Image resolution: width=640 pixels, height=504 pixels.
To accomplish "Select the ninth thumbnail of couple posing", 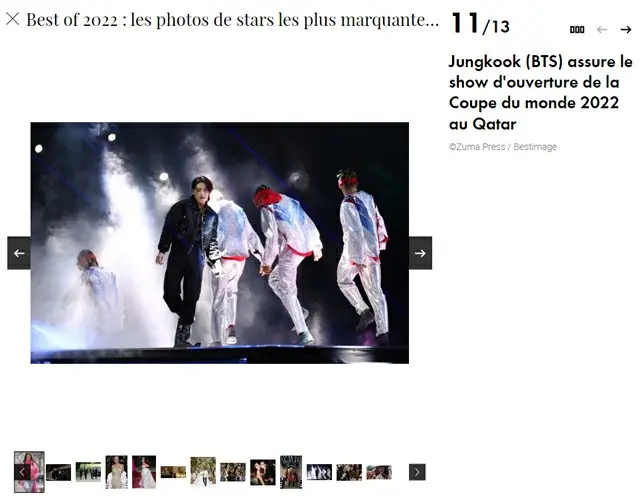I will [262, 472].
